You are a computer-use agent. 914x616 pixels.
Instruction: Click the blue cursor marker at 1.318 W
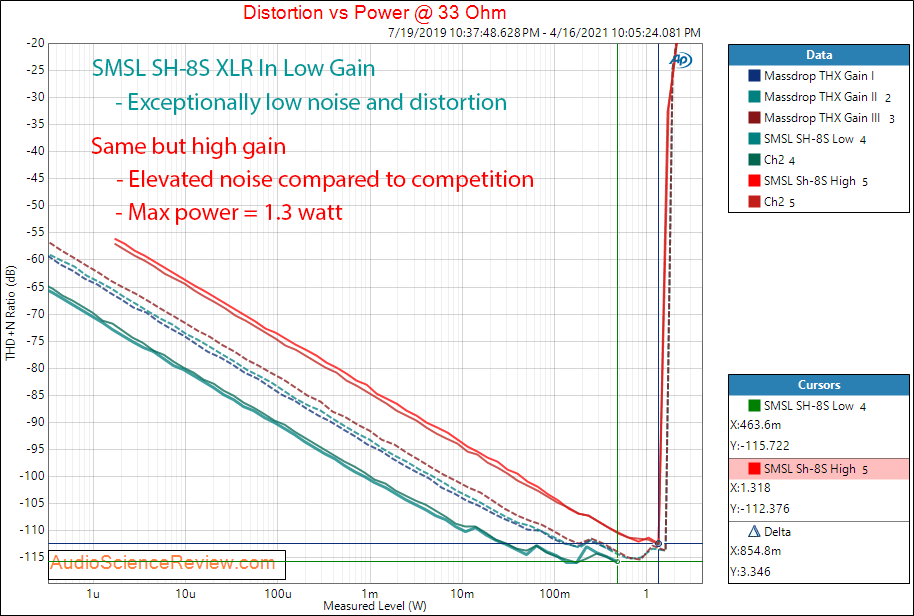pos(659,543)
